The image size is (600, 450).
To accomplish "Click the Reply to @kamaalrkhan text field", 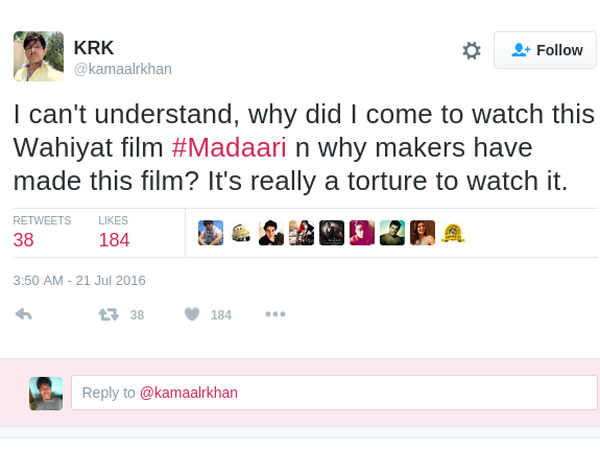I will tap(333, 392).
